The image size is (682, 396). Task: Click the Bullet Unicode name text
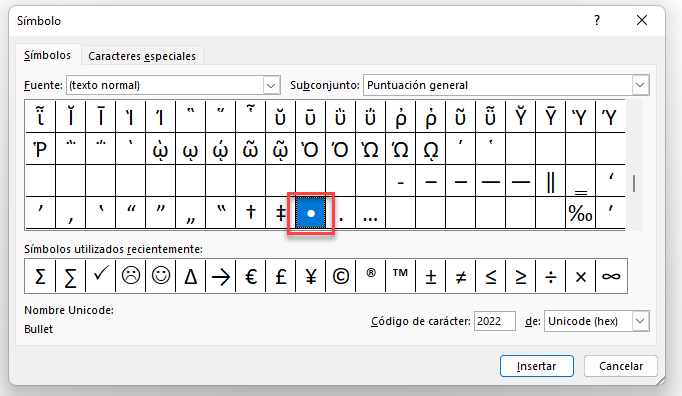click(x=39, y=329)
